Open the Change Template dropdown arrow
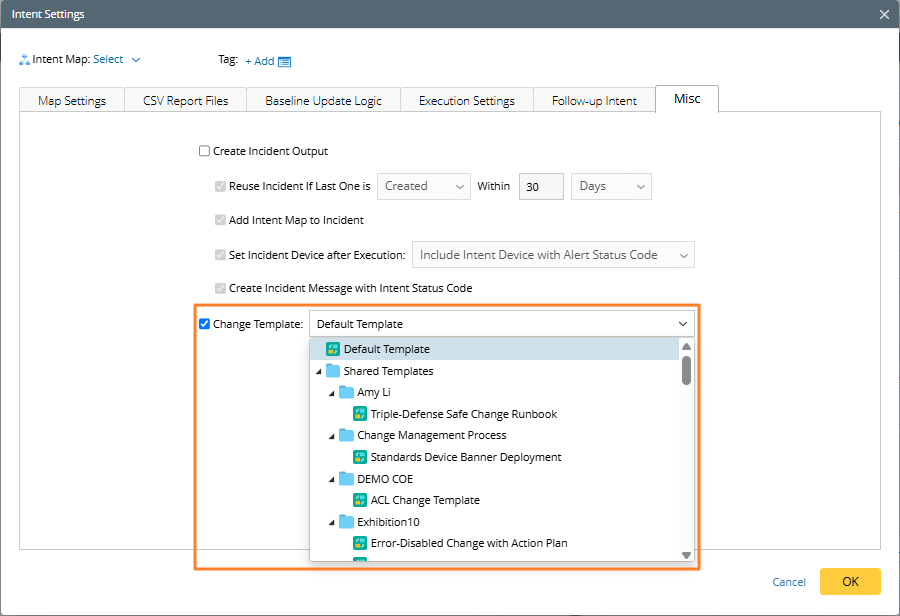The width and height of the screenshot is (900, 616). click(x=683, y=324)
